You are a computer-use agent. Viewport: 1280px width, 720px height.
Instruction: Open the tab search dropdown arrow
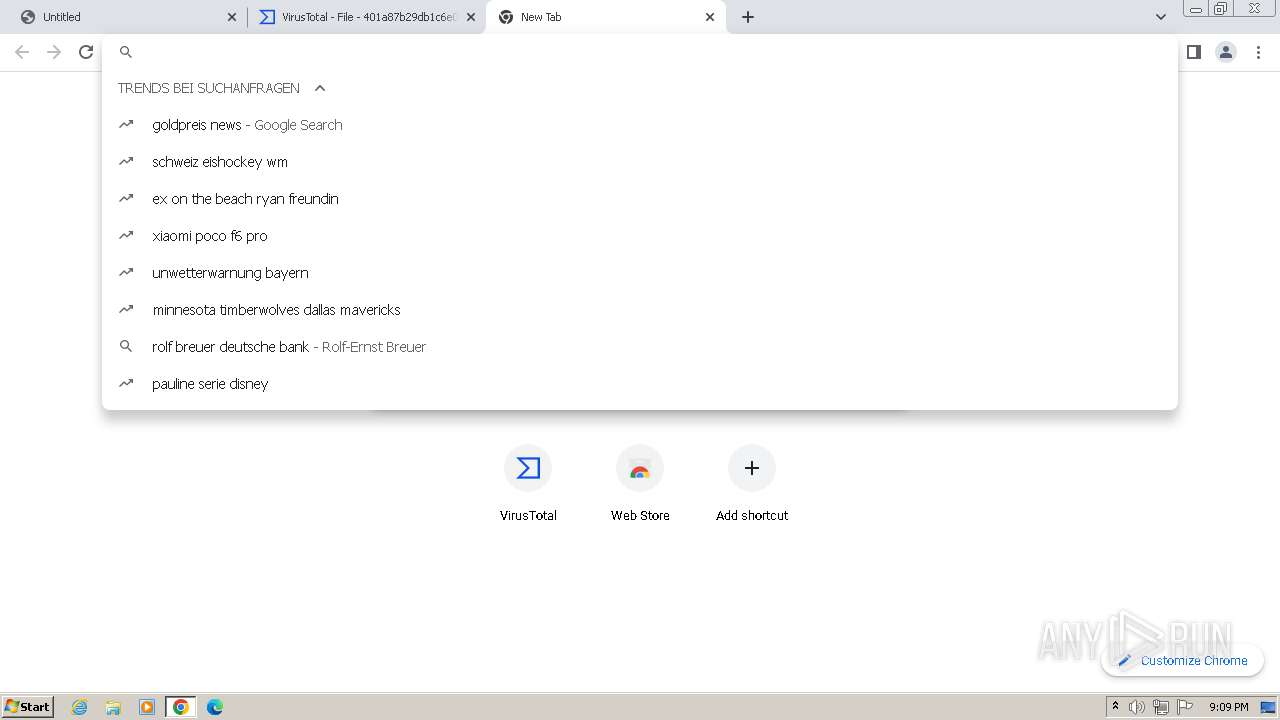(1161, 17)
